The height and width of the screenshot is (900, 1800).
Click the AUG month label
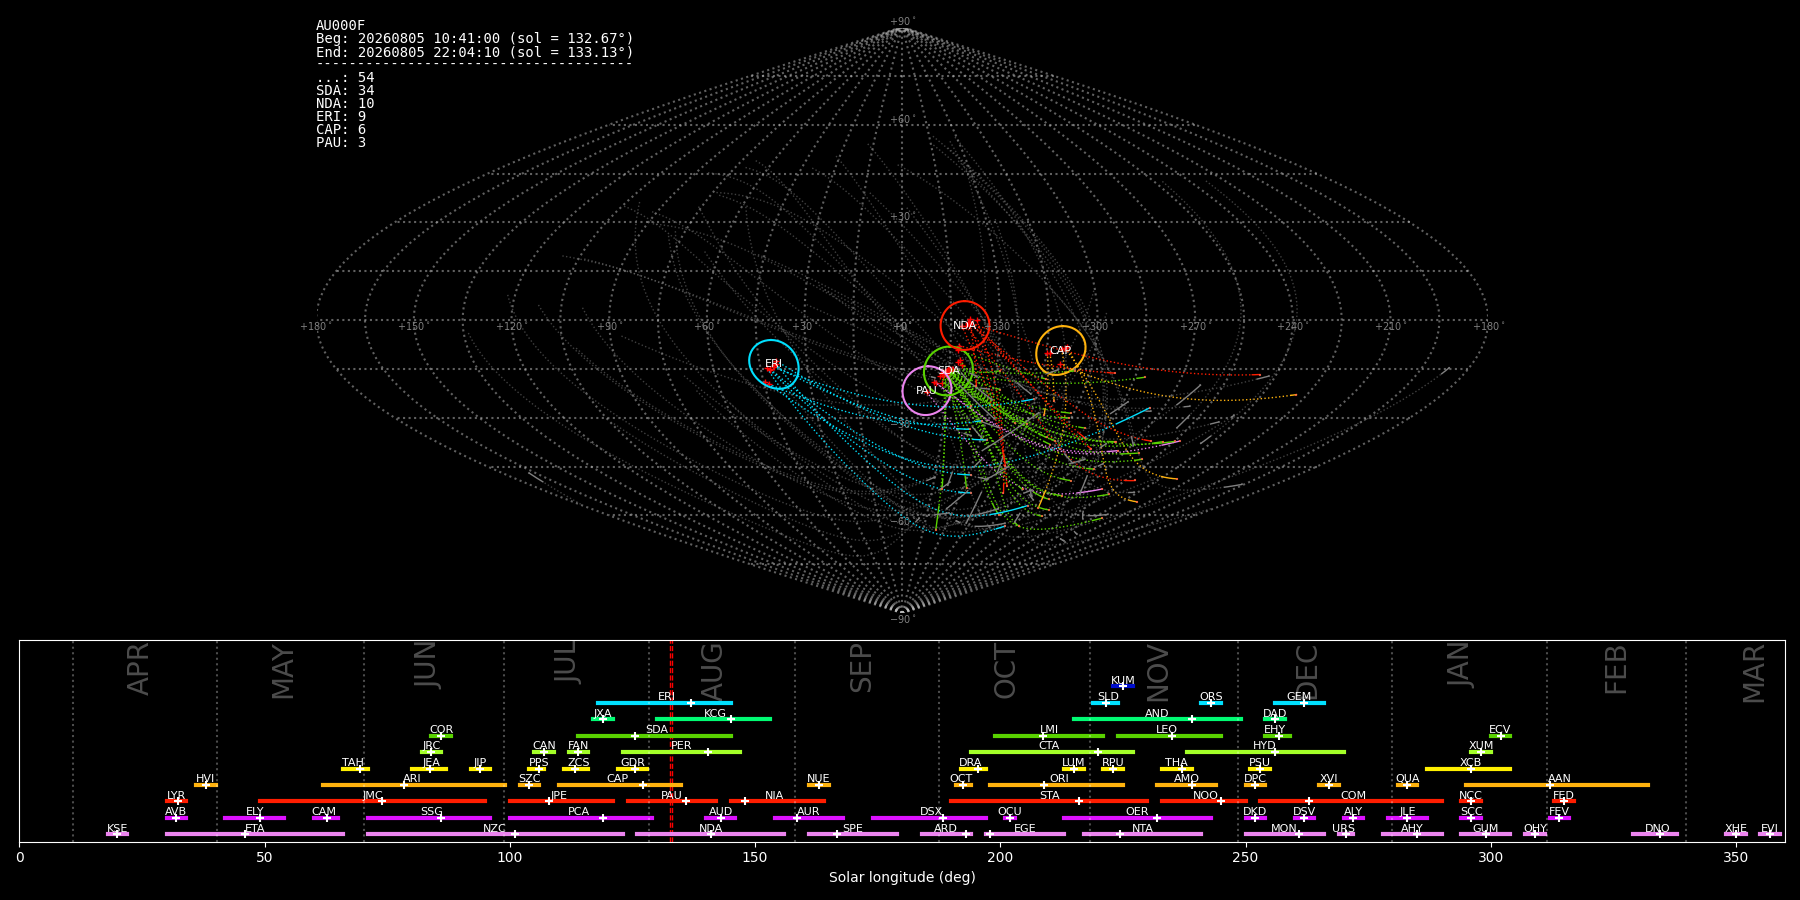pyautogui.click(x=712, y=672)
